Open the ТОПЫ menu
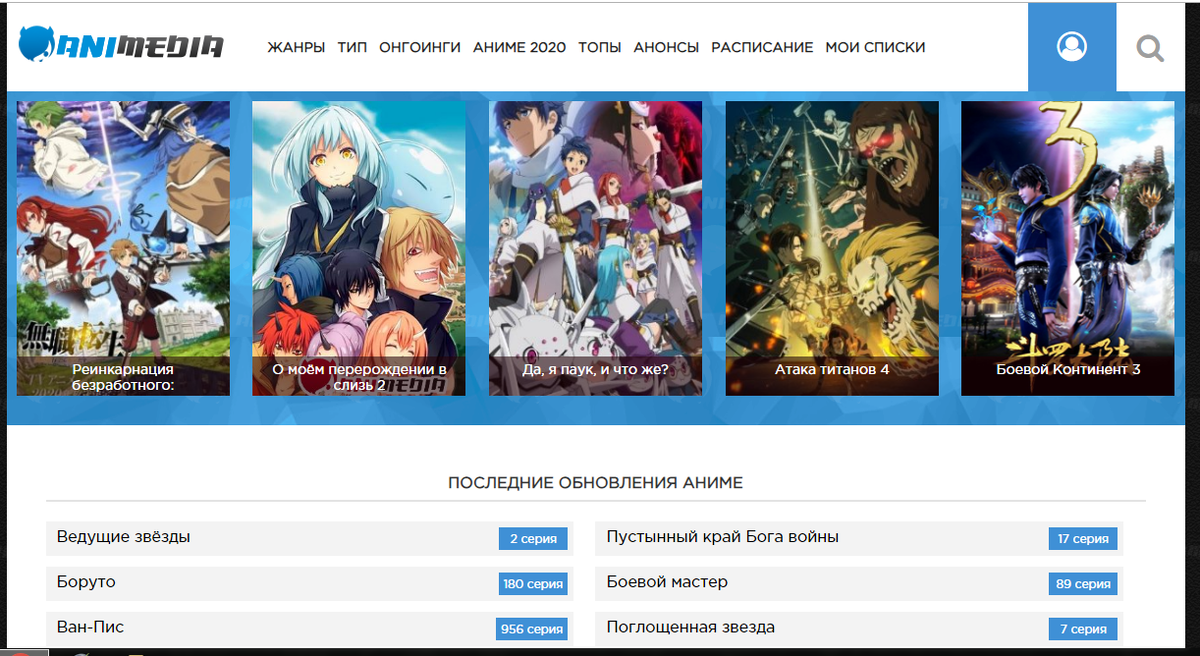Viewport: 1200px width, 656px height. (599, 47)
